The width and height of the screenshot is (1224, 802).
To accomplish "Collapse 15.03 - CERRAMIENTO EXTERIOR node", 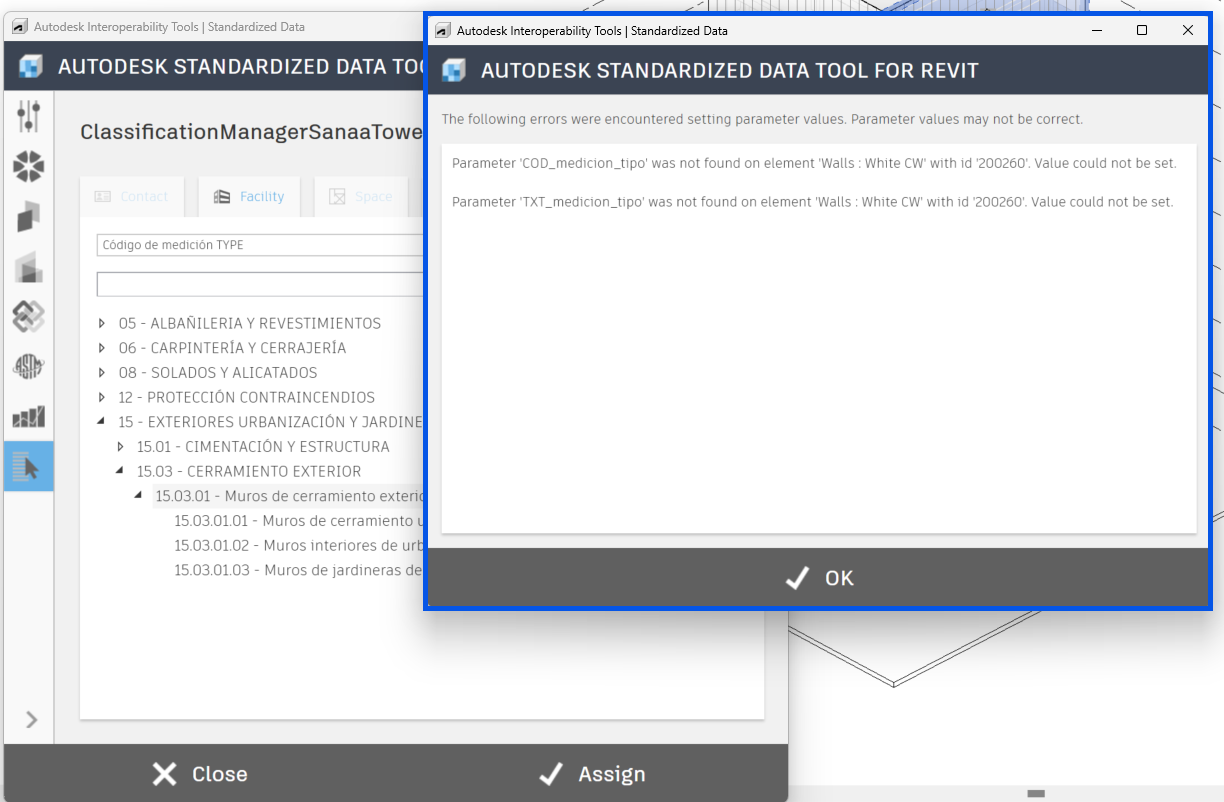I will click(x=120, y=471).
